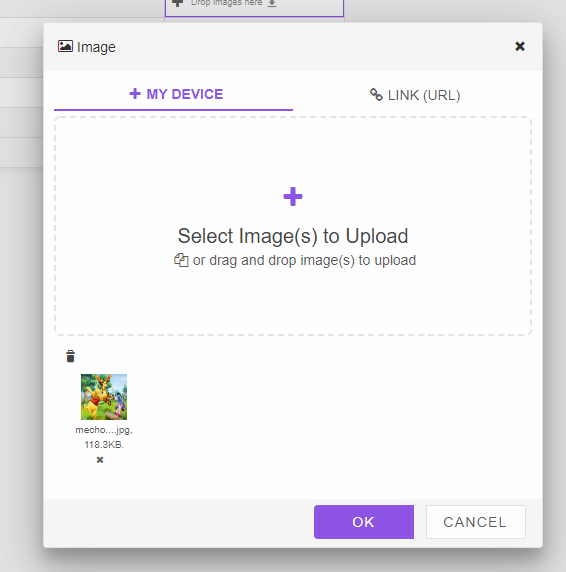Click the plus icon beside MY DEVICE
566x572 pixels.
(x=135, y=94)
